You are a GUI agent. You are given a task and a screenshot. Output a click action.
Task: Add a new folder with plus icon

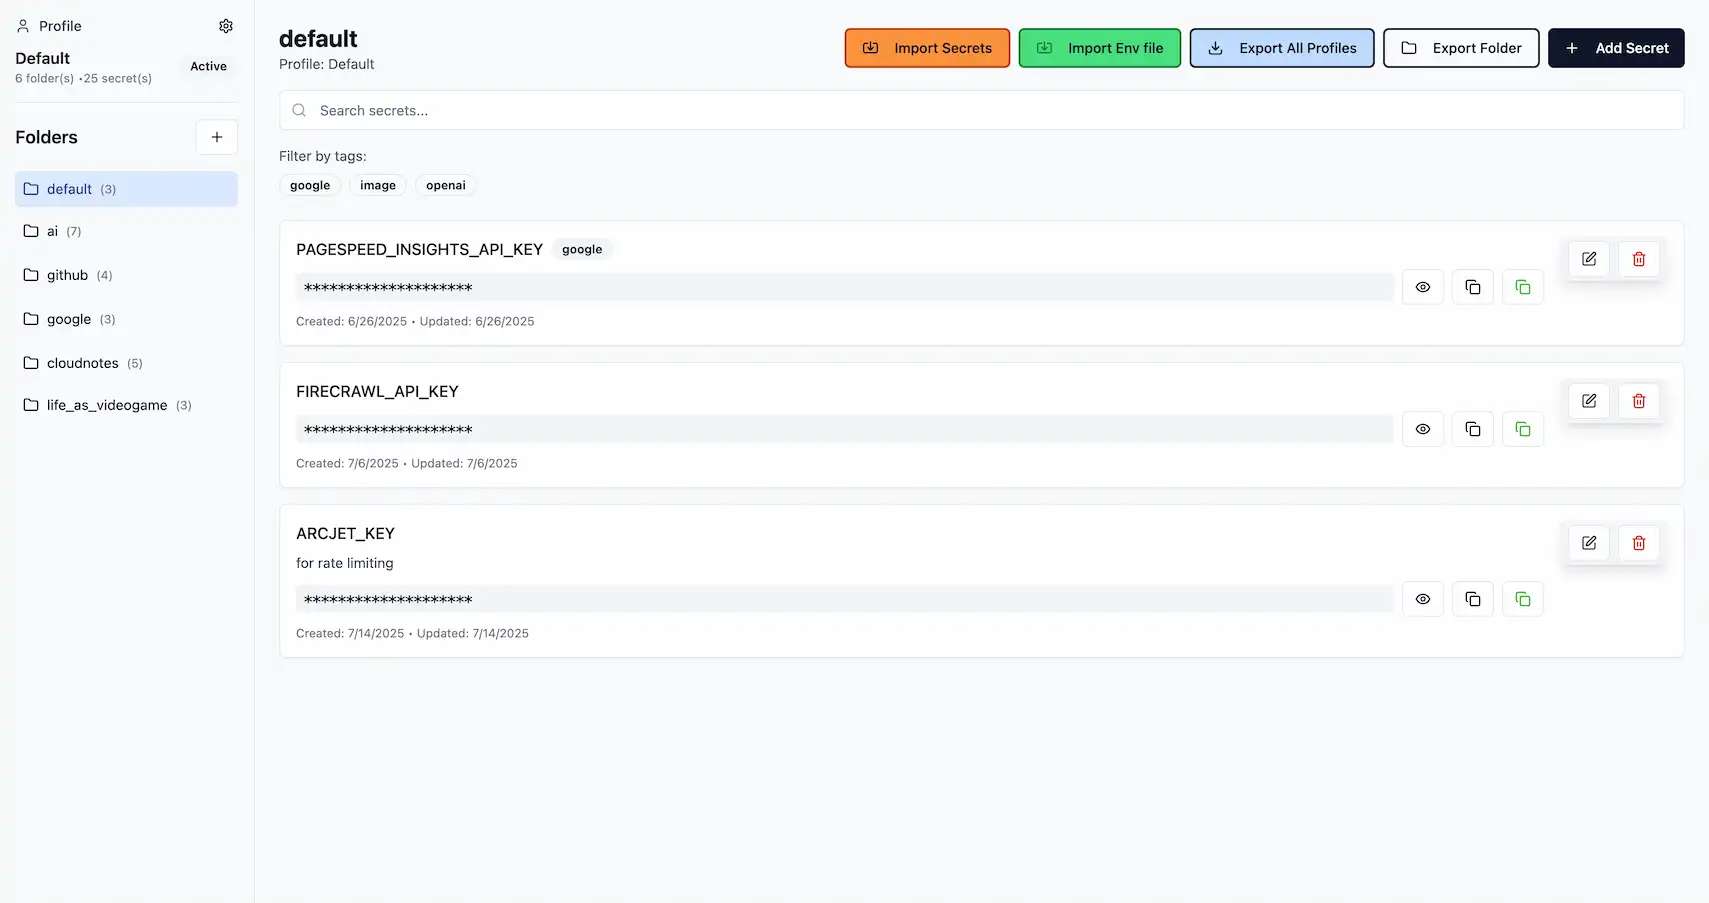217,137
